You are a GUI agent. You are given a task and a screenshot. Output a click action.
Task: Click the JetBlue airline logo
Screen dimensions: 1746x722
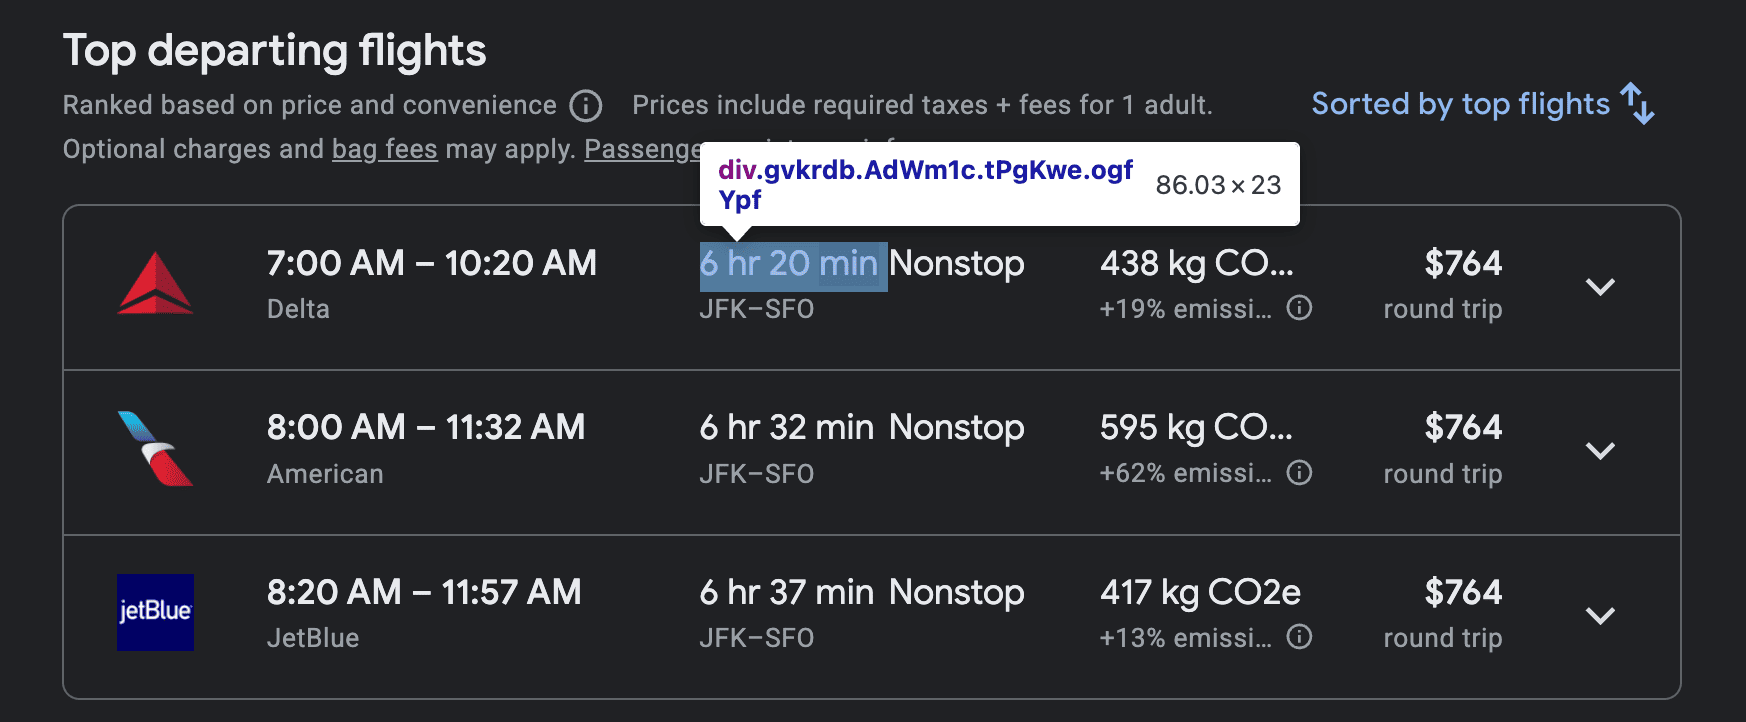(x=155, y=613)
